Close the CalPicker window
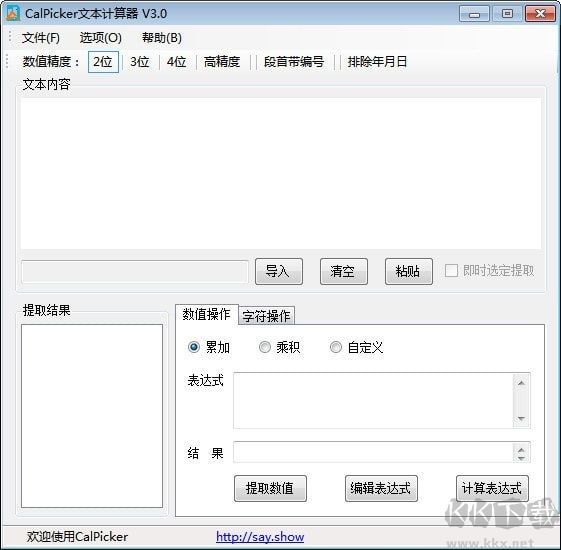561x550 pixels. coord(540,14)
